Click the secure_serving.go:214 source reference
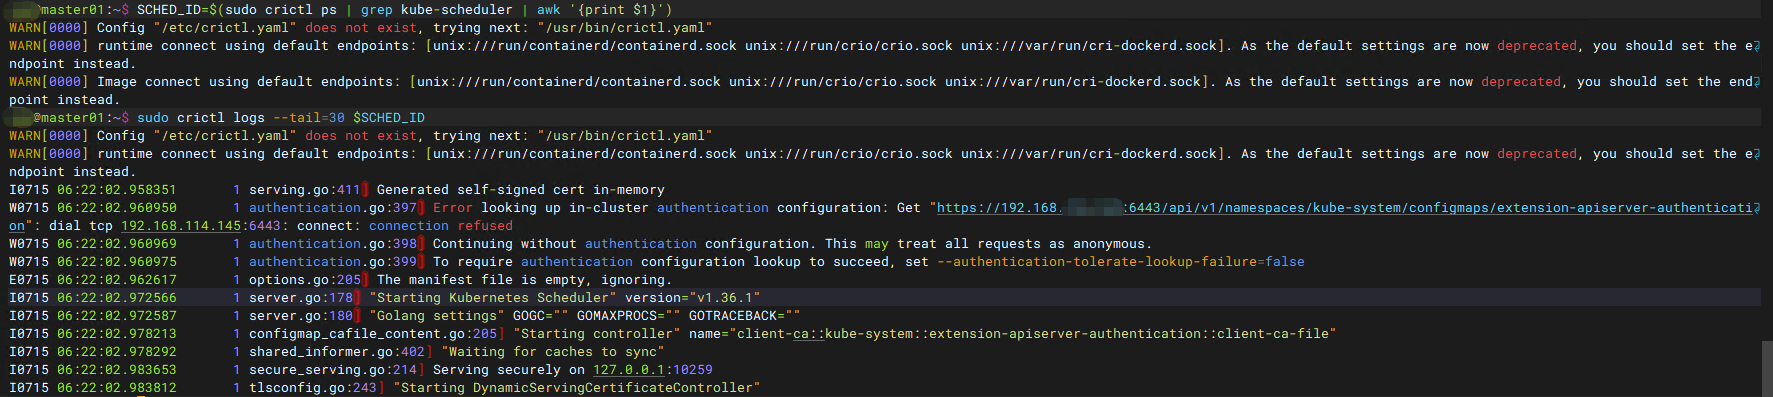The width and height of the screenshot is (1773, 397). [x=333, y=370]
